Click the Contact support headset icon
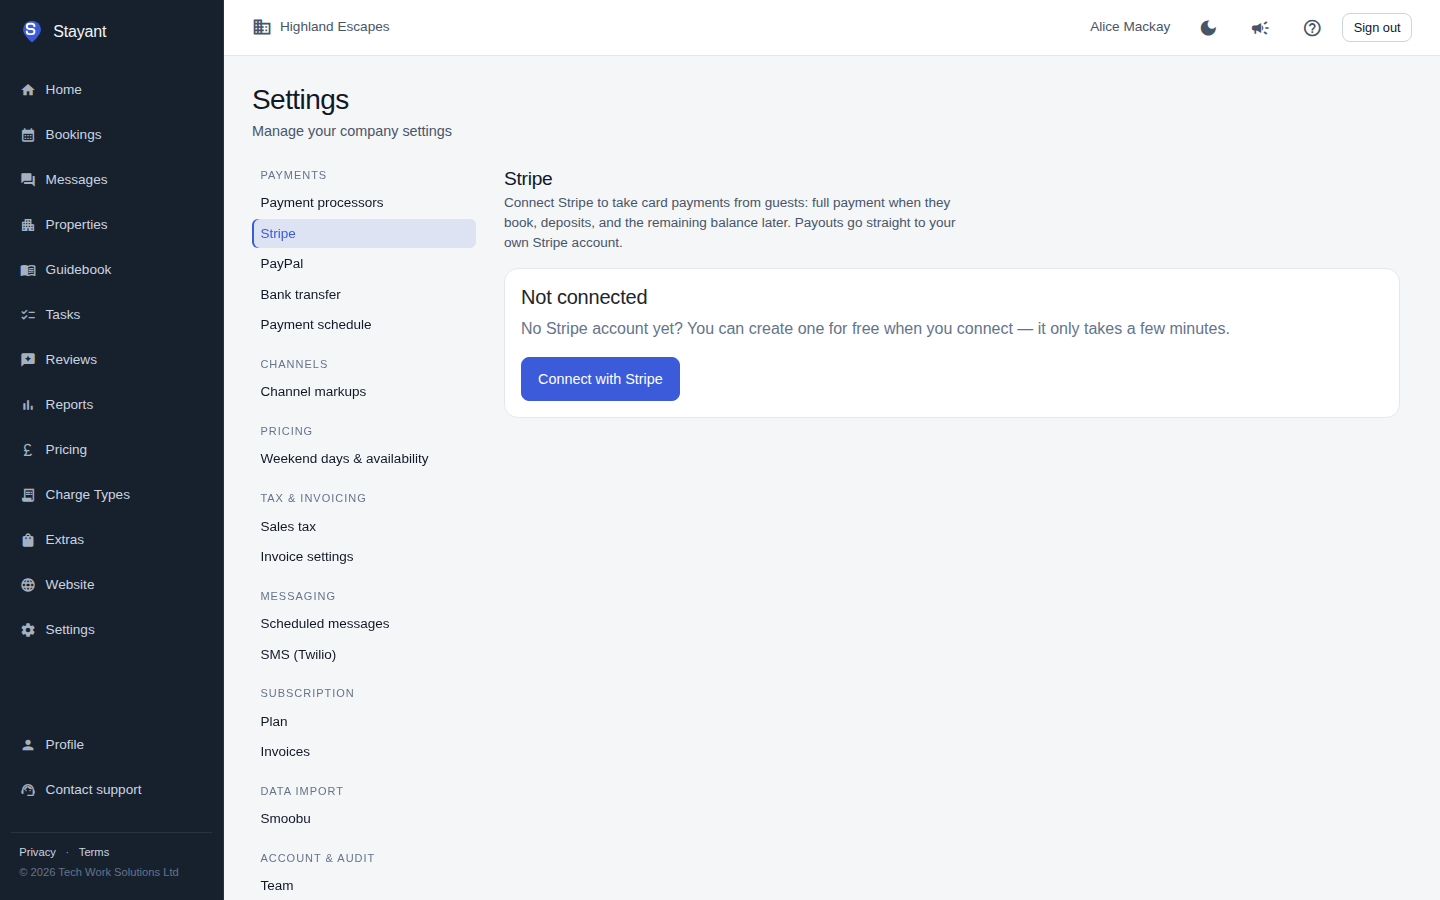The height and width of the screenshot is (900, 1440). [28, 790]
